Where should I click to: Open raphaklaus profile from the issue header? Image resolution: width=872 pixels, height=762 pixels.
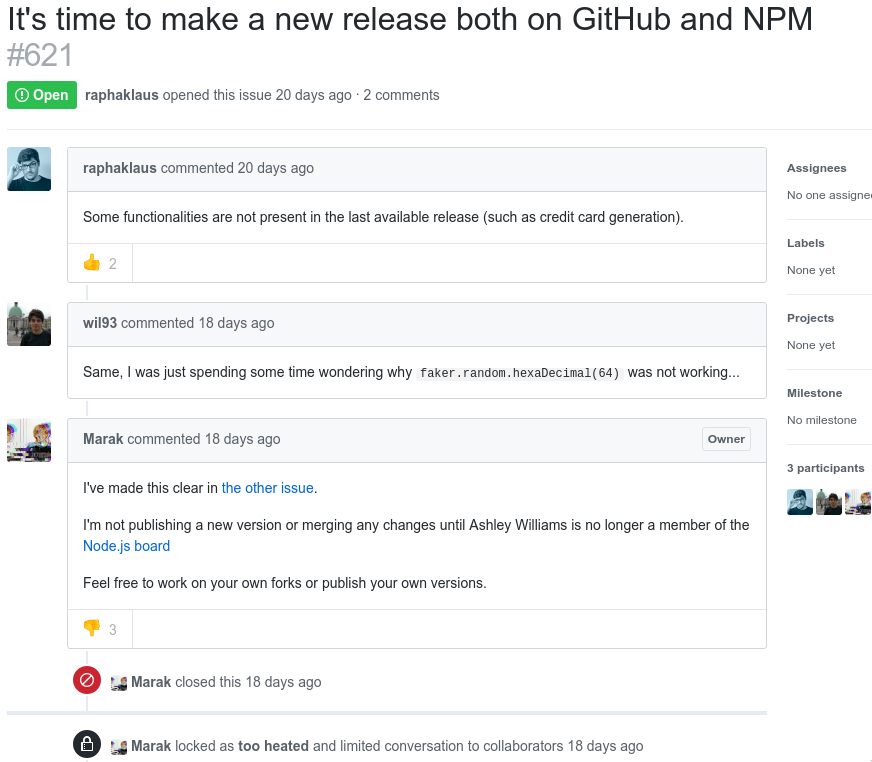pyautogui.click(x=122, y=95)
